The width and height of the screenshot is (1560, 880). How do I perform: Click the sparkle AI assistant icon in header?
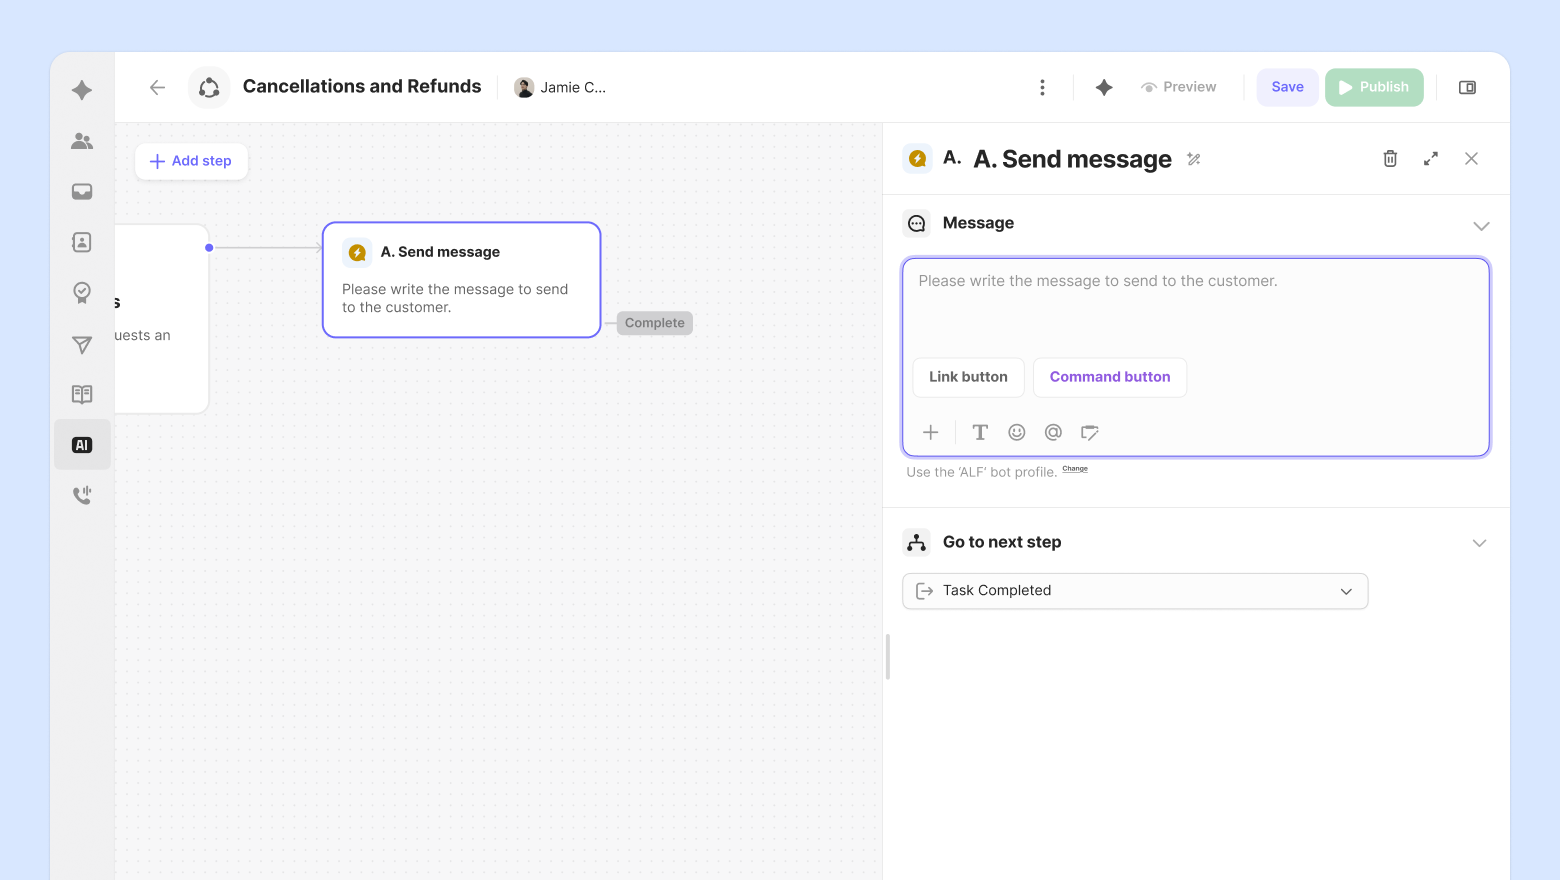1104,88
